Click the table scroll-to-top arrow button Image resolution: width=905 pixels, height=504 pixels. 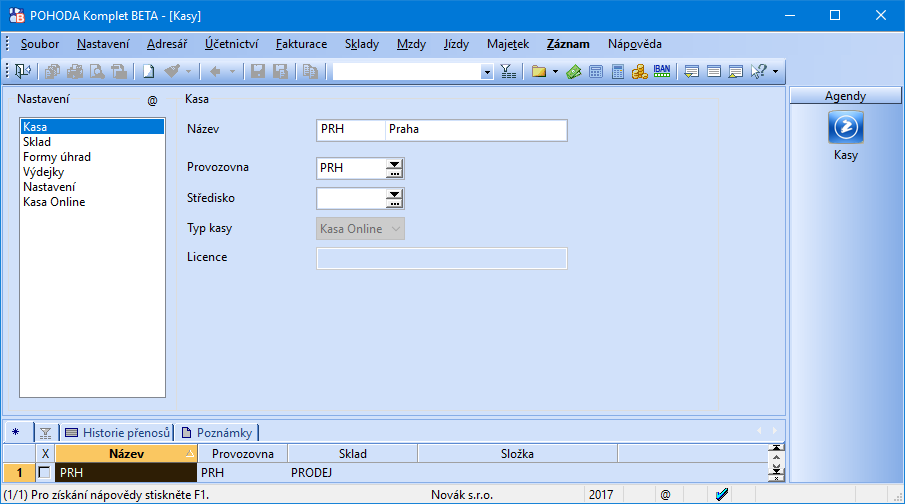(776, 448)
